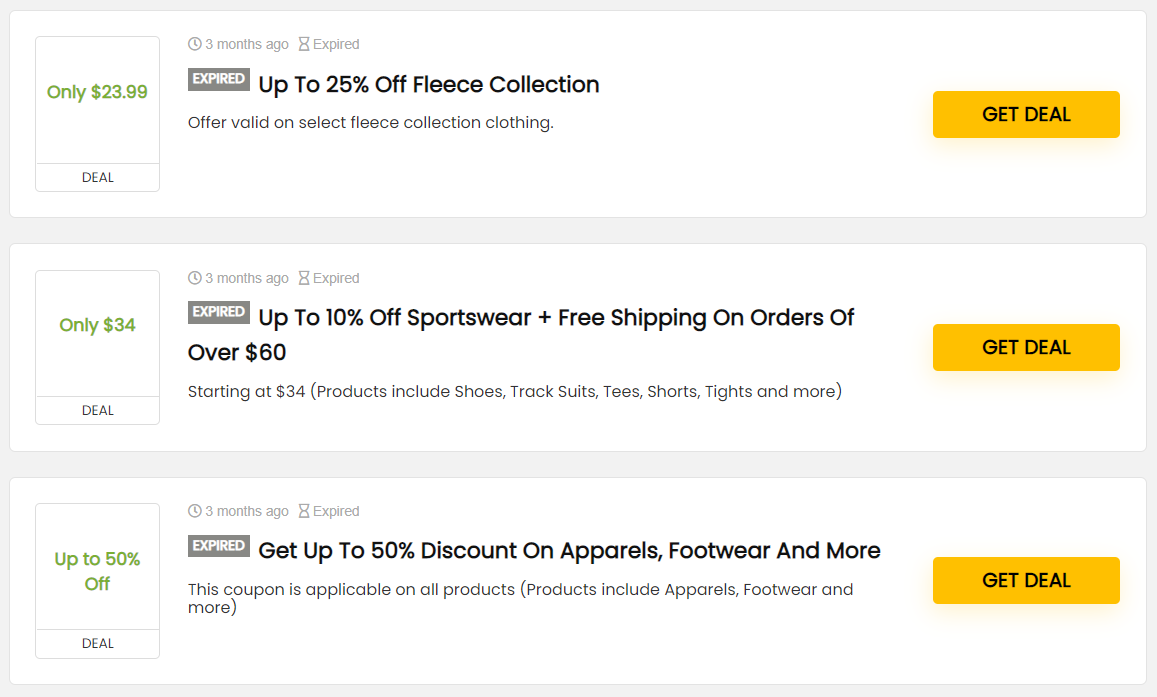Open the Get Up To 50% Discount title

[x=569, y=551]
